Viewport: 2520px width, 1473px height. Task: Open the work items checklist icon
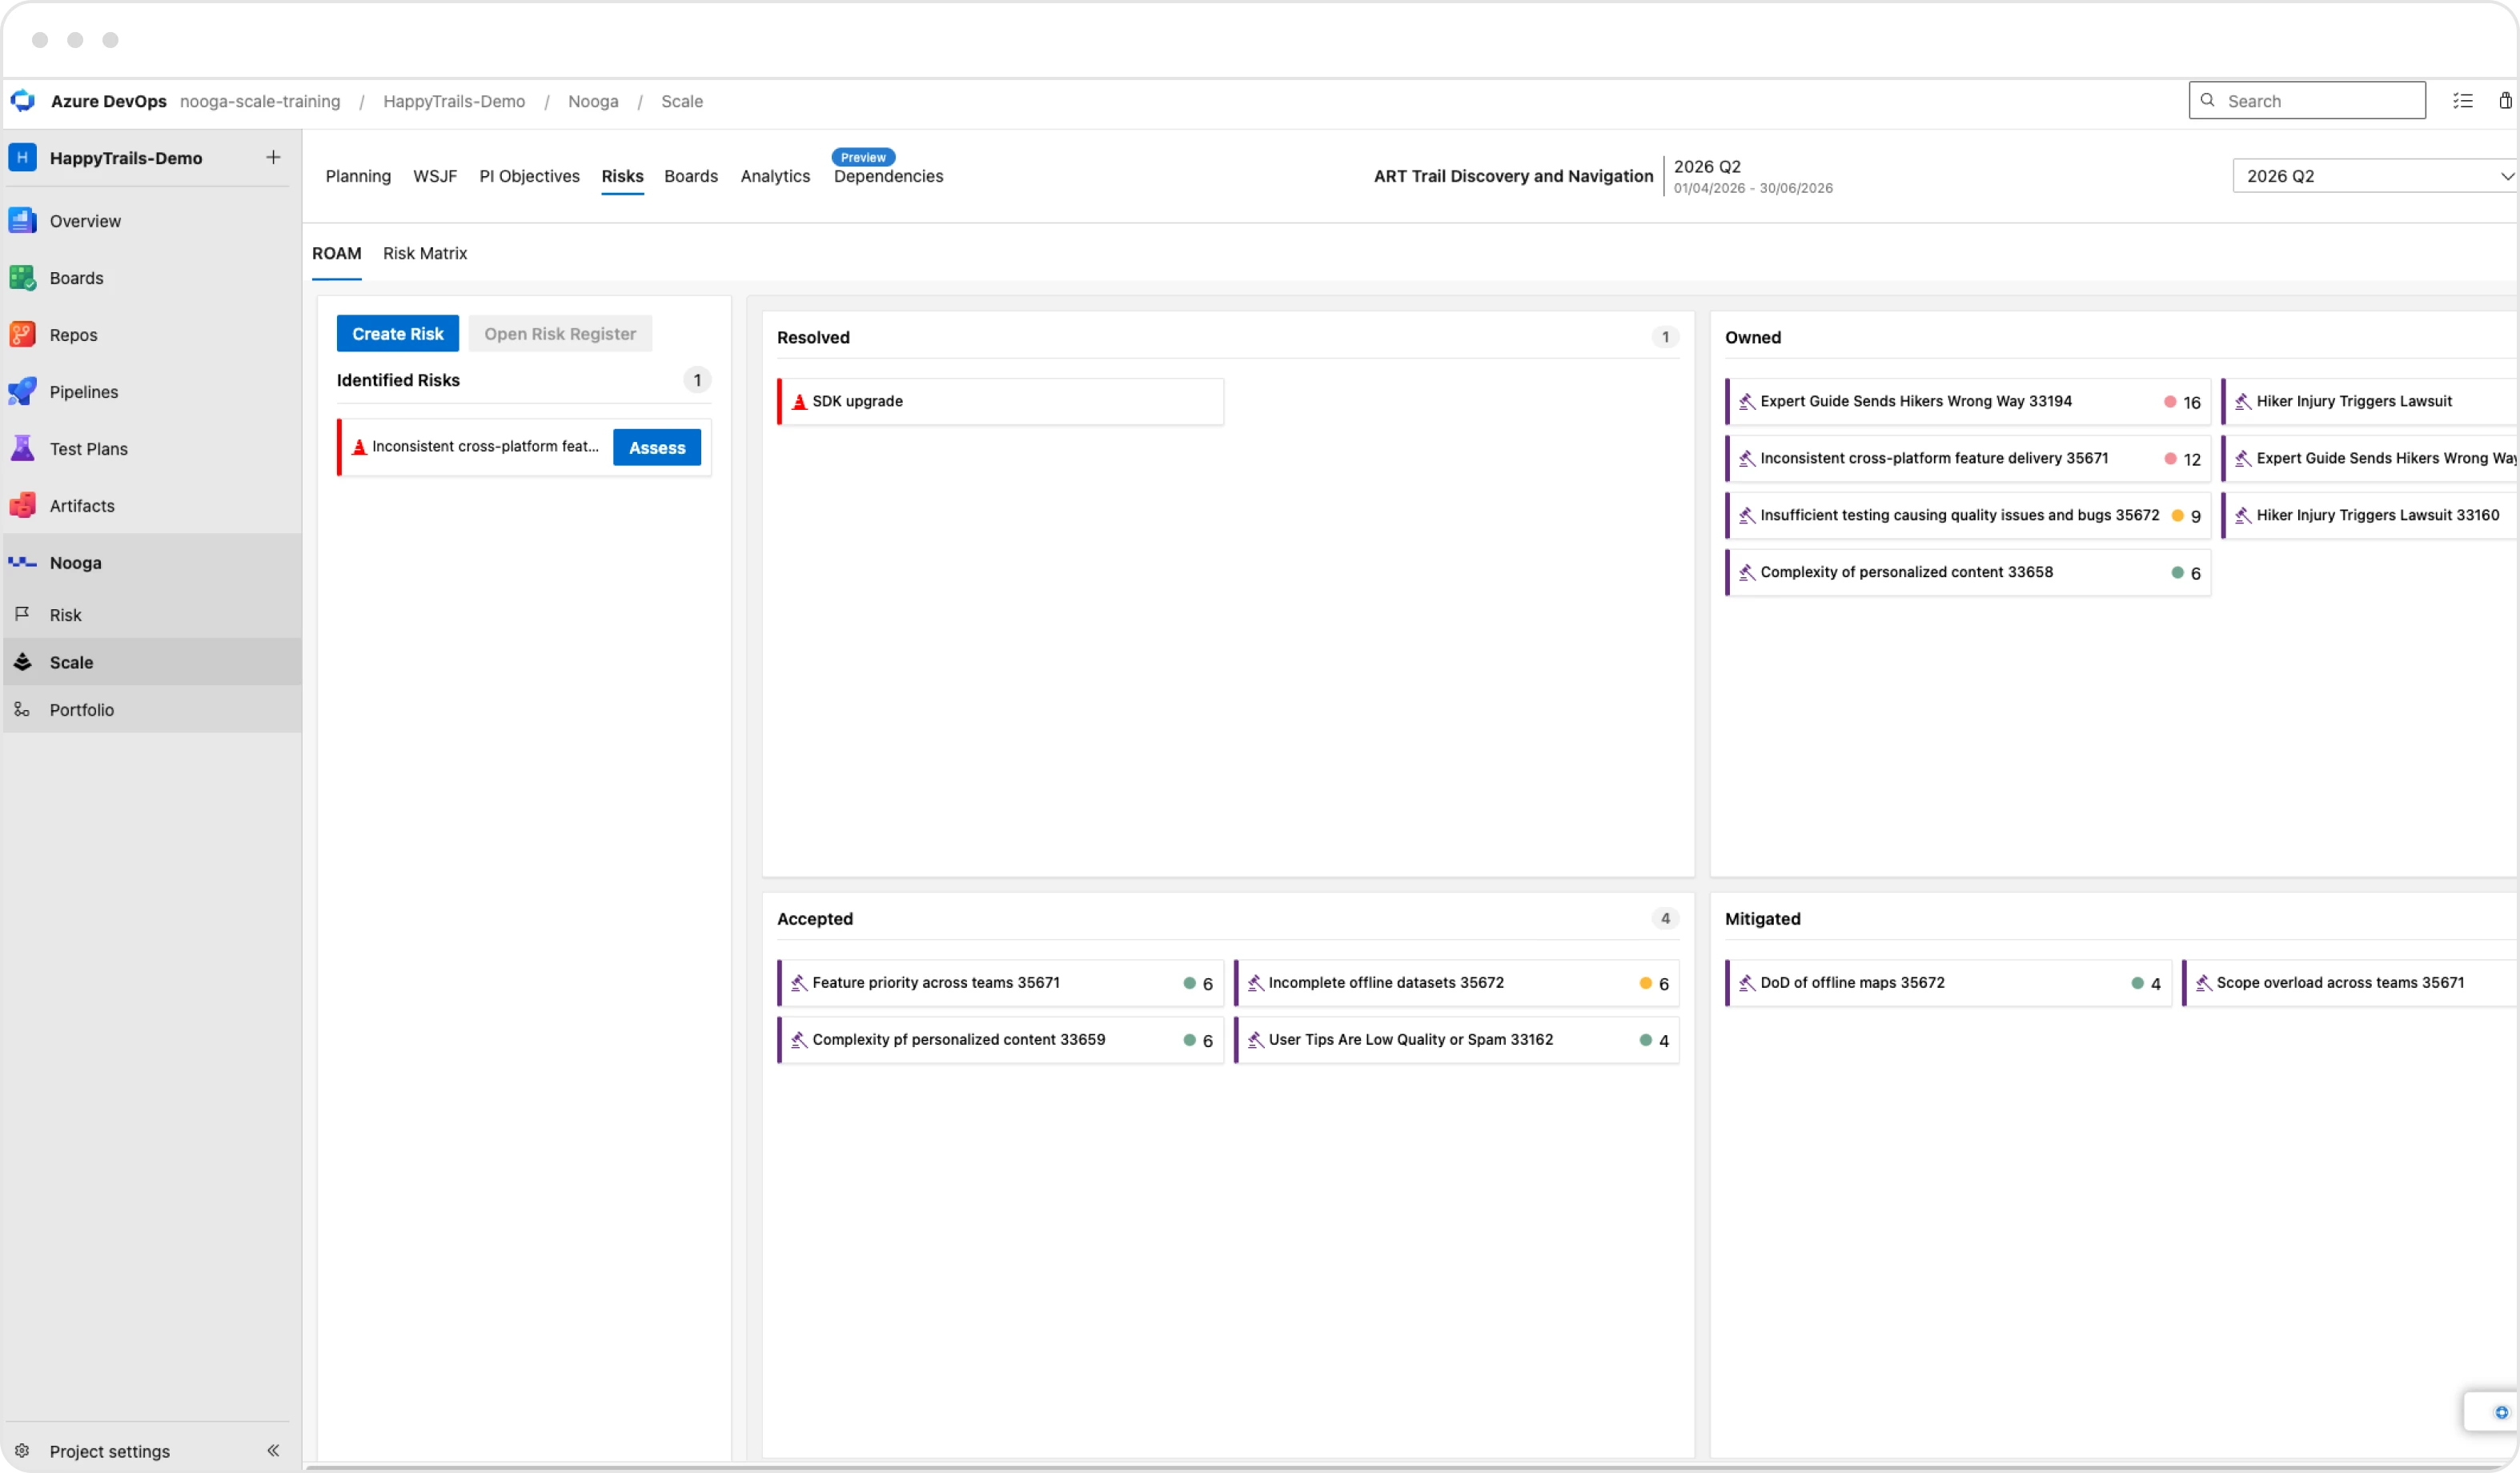coord(2463,101)
